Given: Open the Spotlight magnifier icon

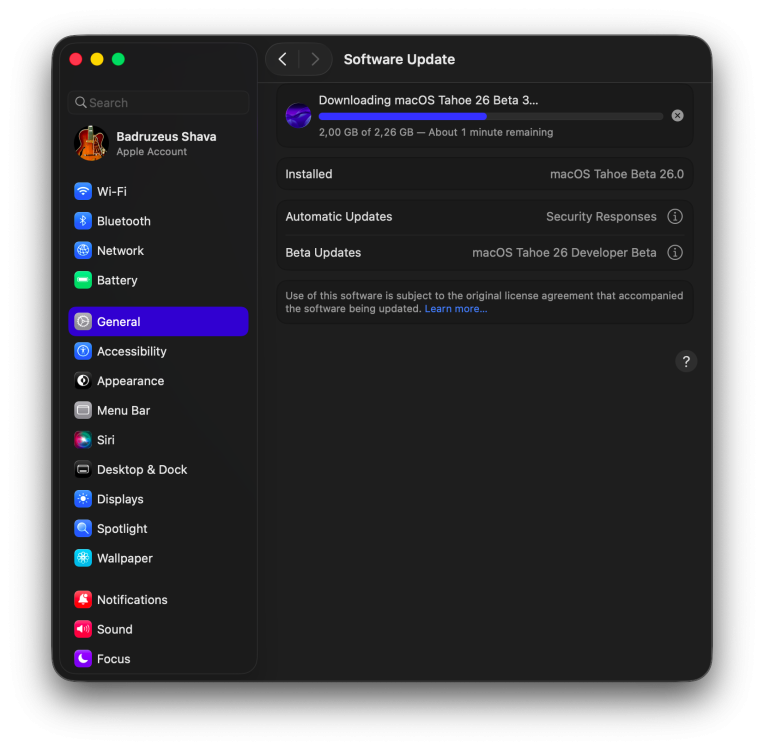Looking at the screenshot, I should click(x=83, y=529).
